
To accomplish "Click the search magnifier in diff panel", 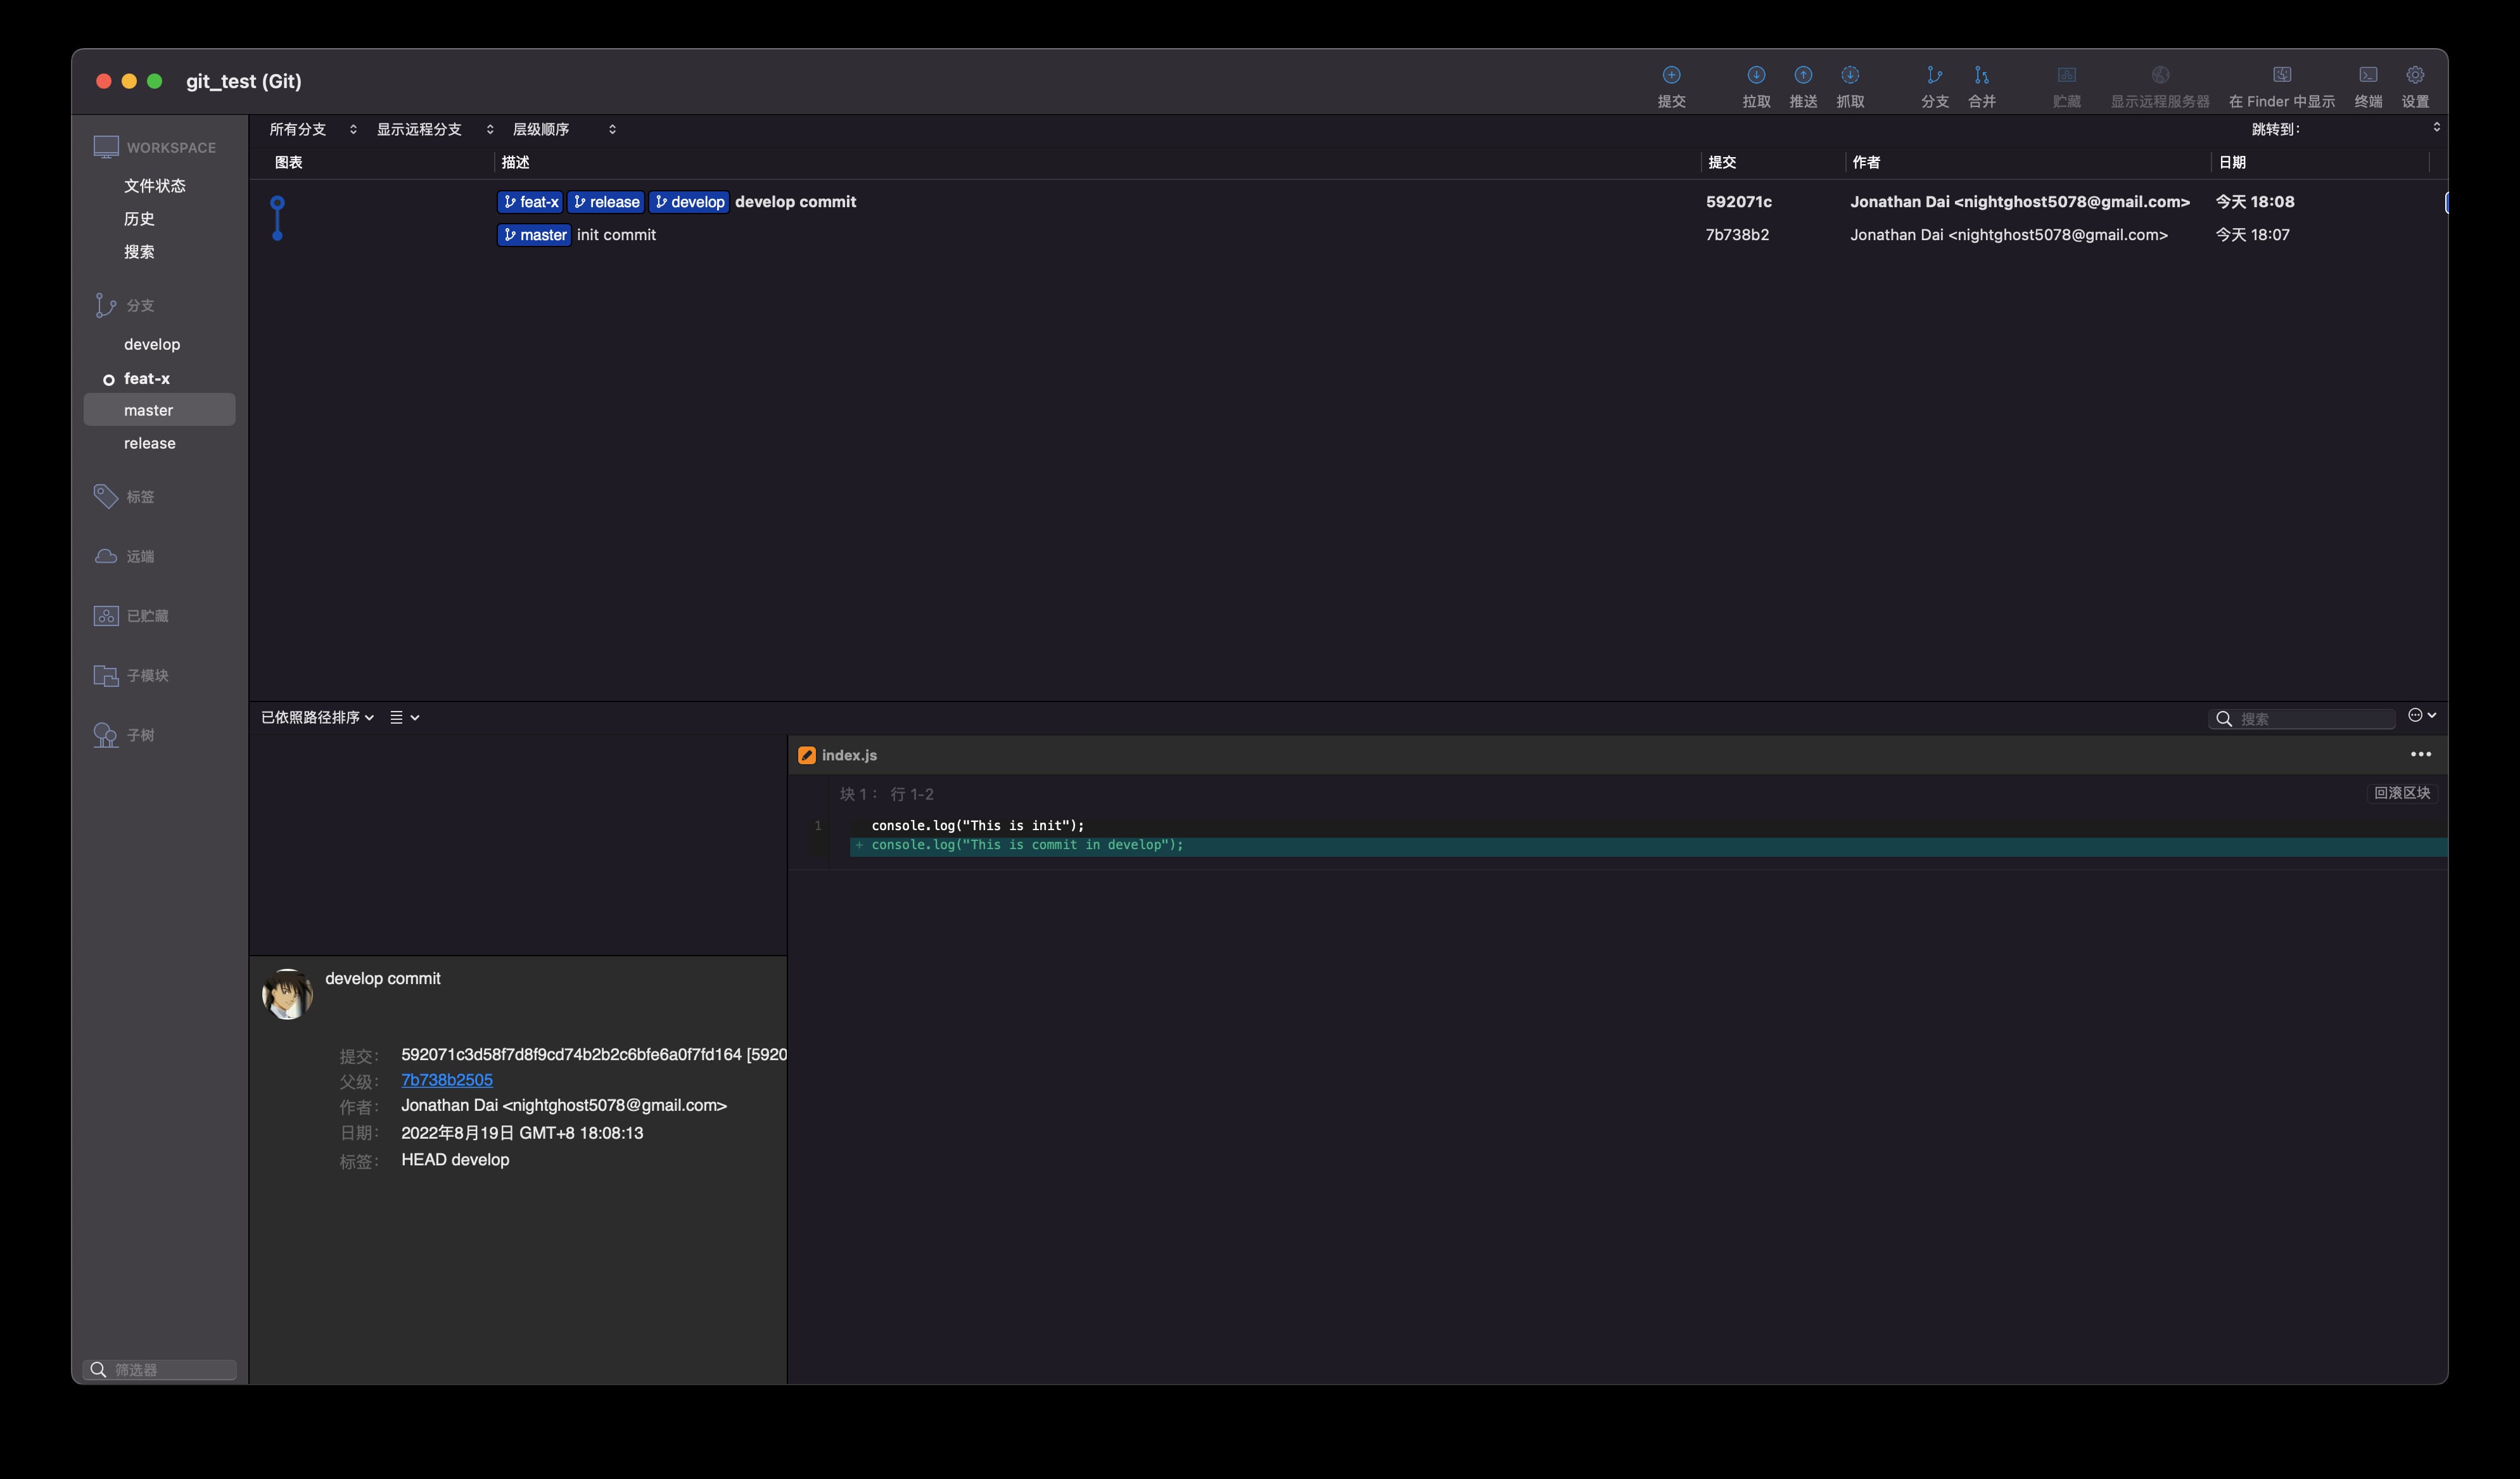I will 2224,718.
